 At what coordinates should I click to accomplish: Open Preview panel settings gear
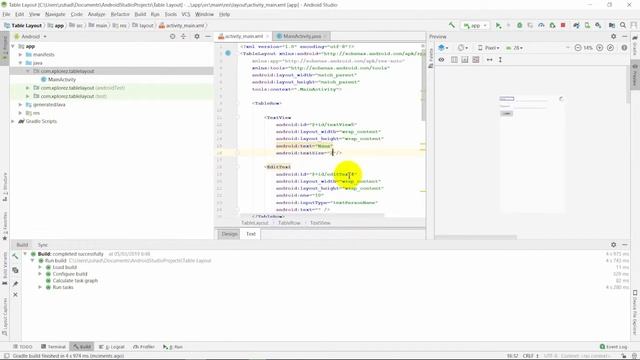(x=613, y=36)
